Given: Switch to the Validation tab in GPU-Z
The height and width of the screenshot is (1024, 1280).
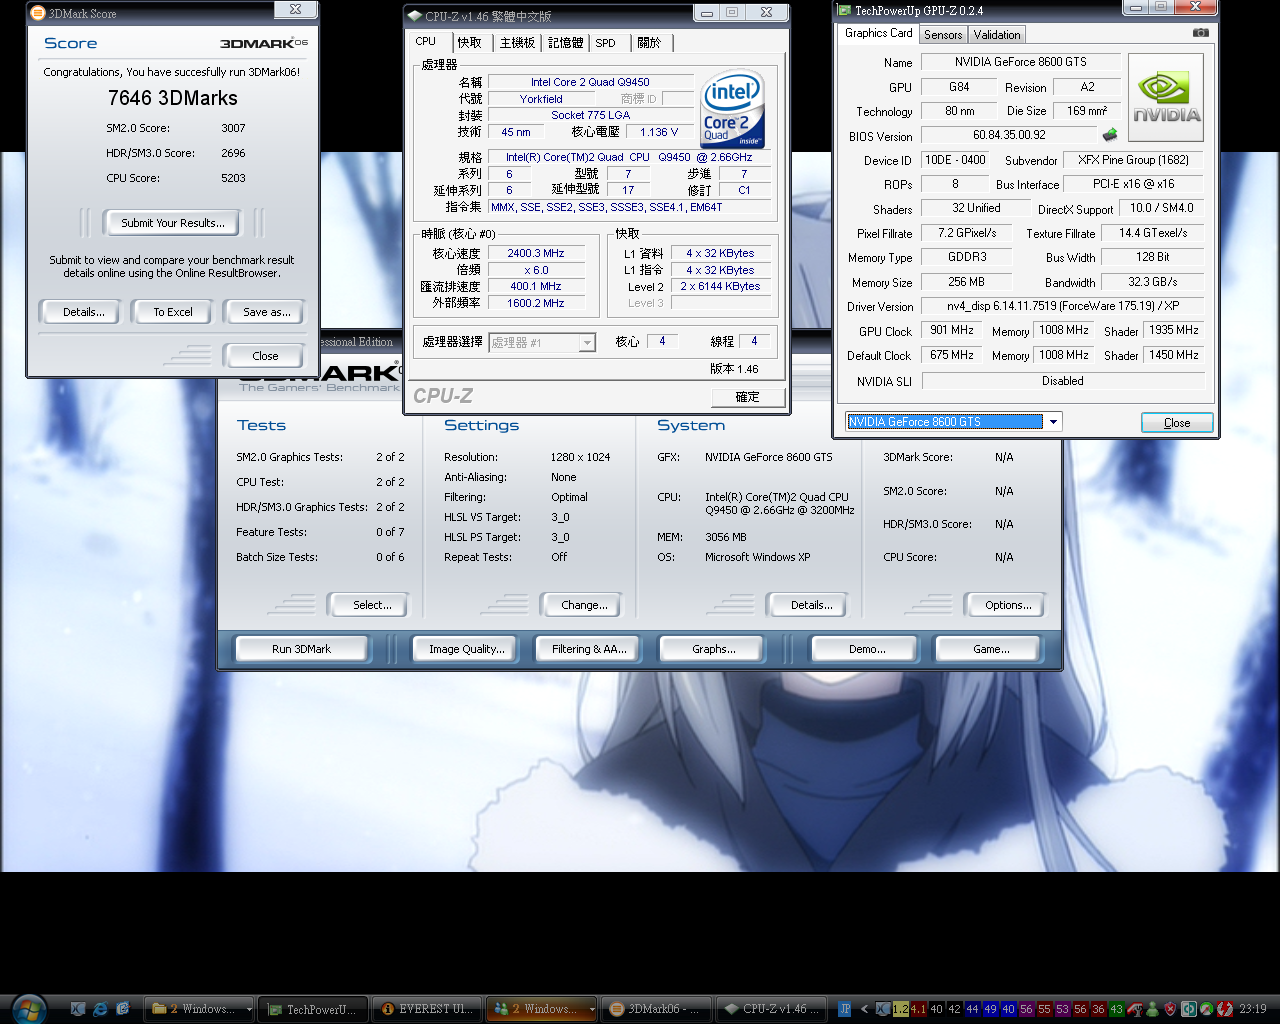Looking at the screenshot, I should coord(997,35).
